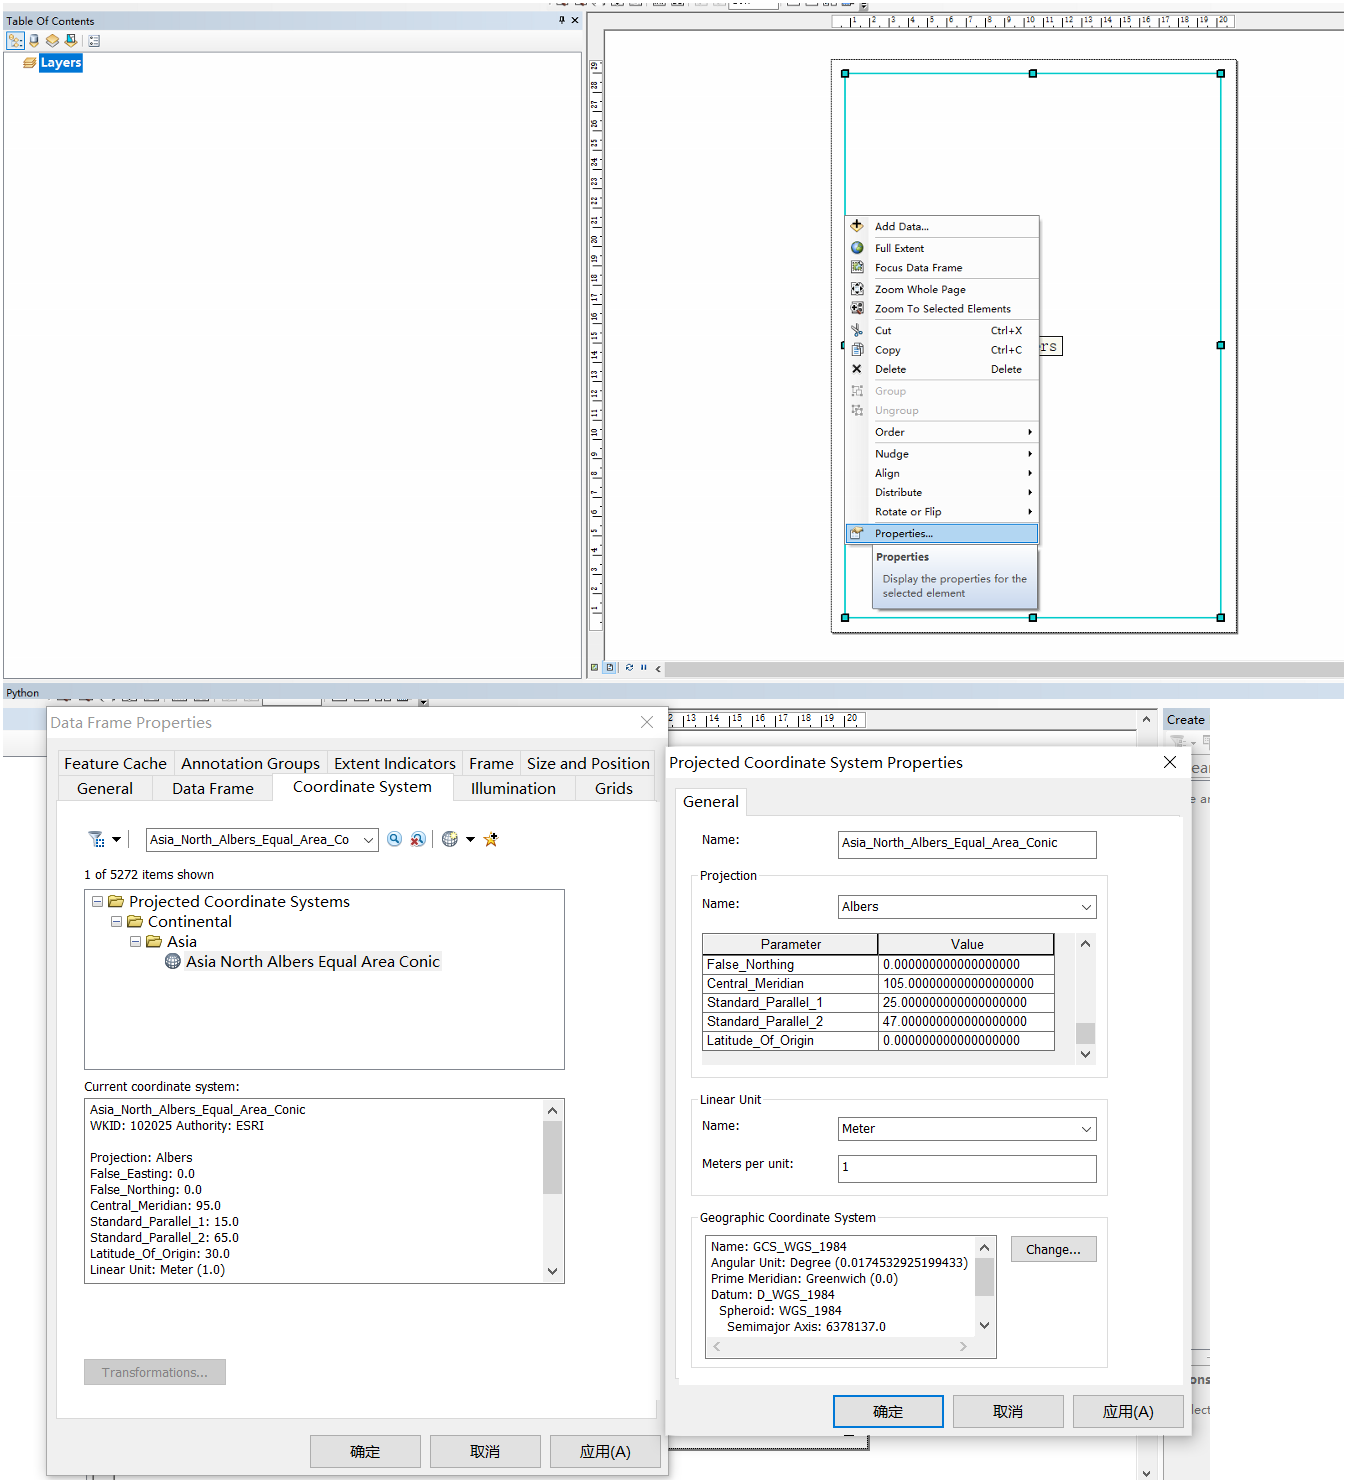Image resolution: width=1346 pixels, height=1482 pixels.
Task: Open Add Coordinate System dropdown arrow
Action: point(470,840)
